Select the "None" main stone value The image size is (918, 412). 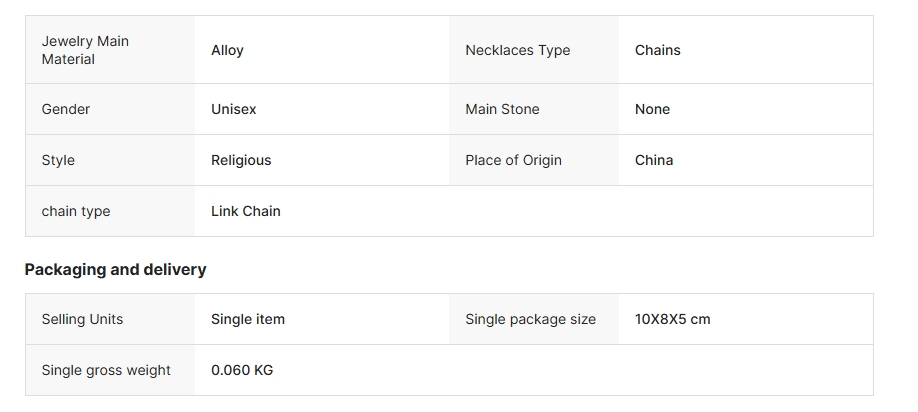click(x=652, y=109)
